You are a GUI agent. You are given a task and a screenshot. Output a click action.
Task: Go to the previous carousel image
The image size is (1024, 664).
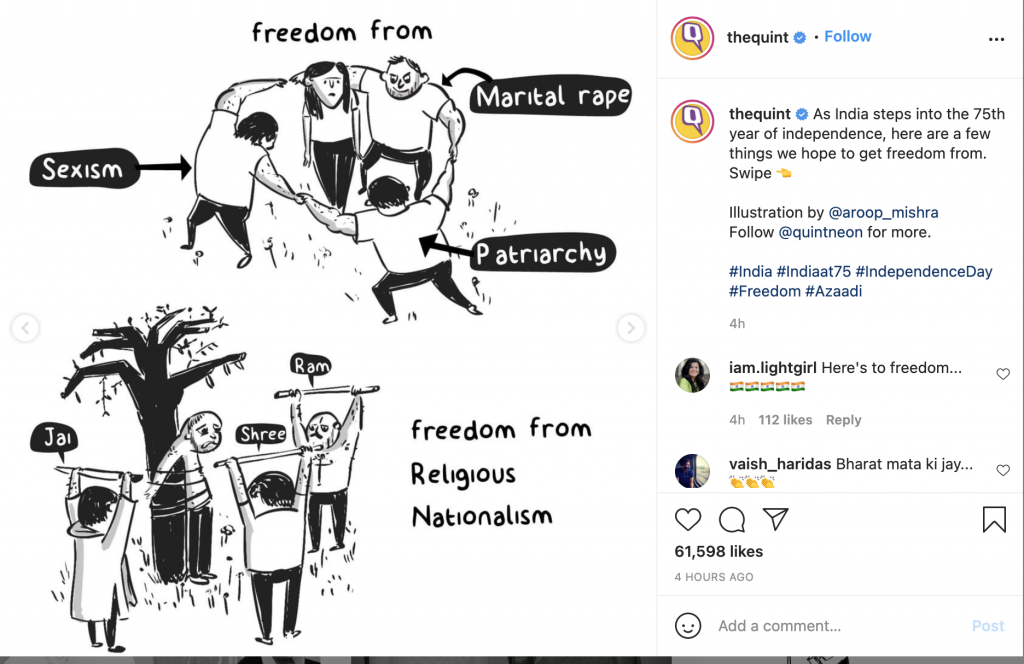[x=25, y=328]
